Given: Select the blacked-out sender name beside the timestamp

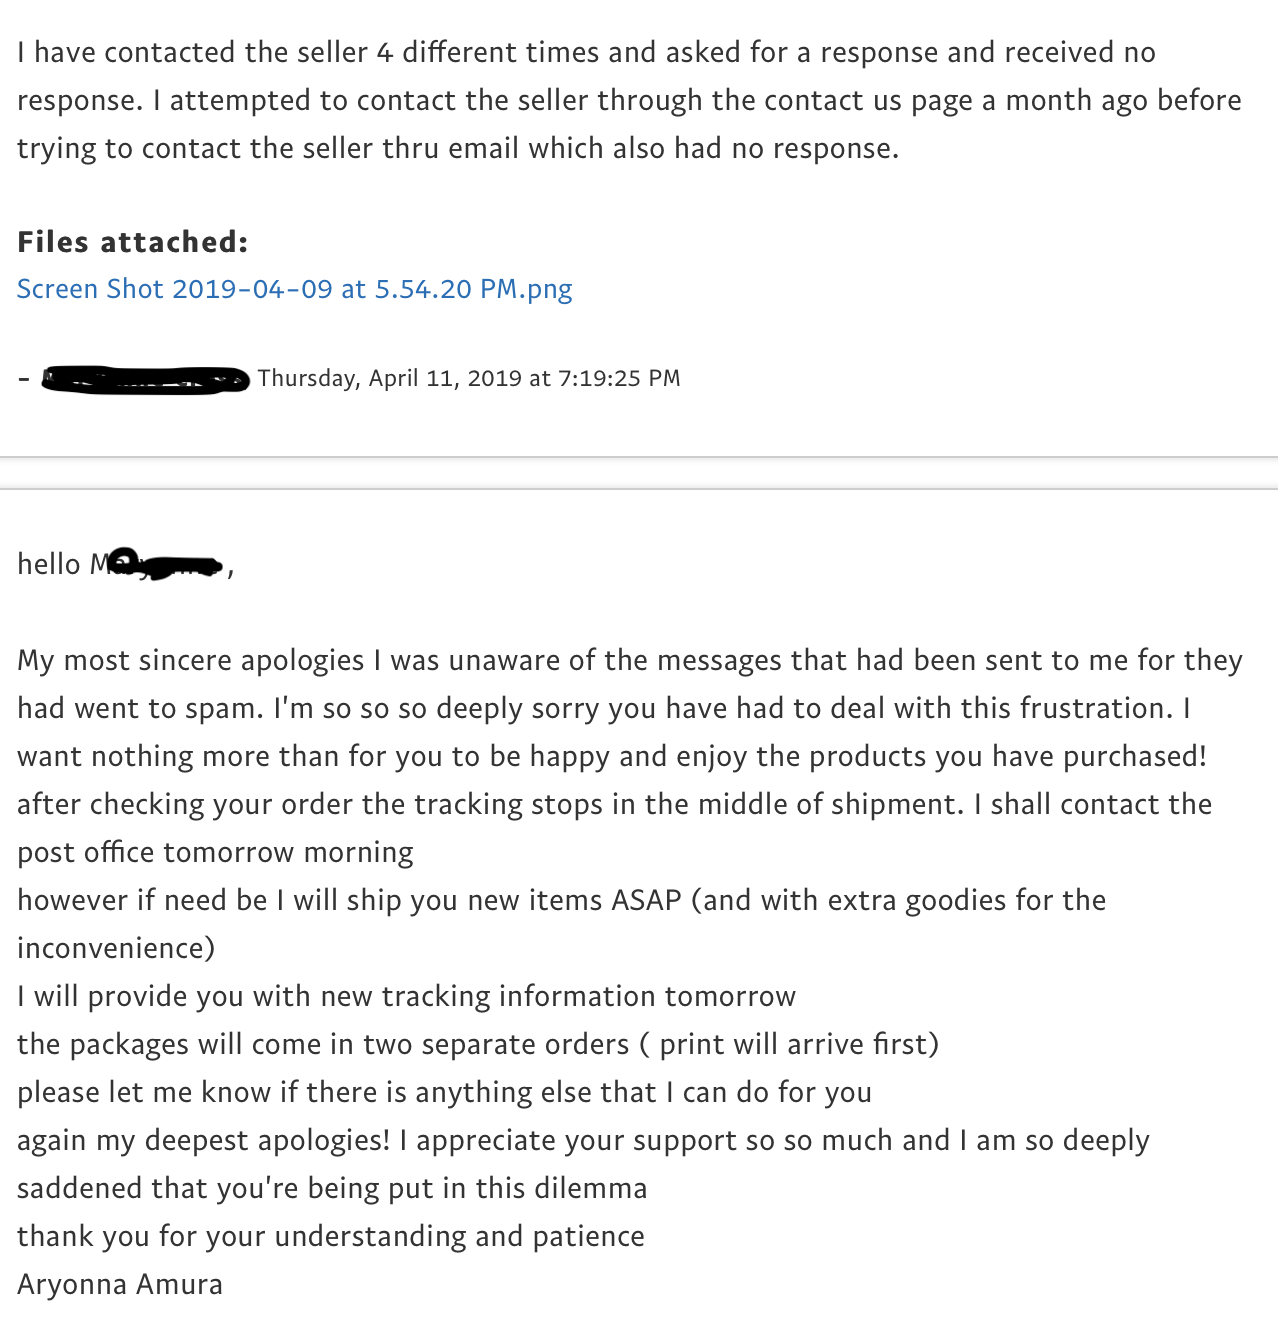Looking at the screenshot, I should point(146,379).
